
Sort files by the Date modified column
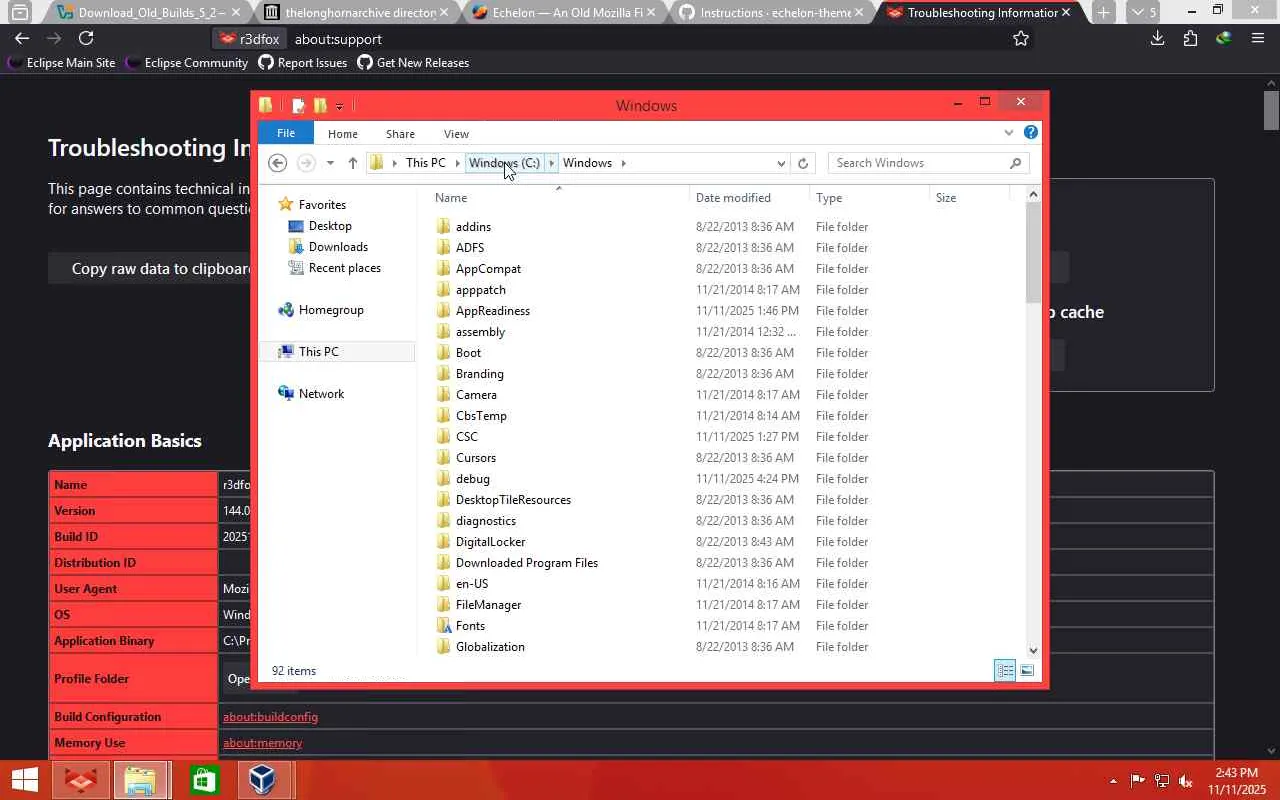[x=748, y=198]
